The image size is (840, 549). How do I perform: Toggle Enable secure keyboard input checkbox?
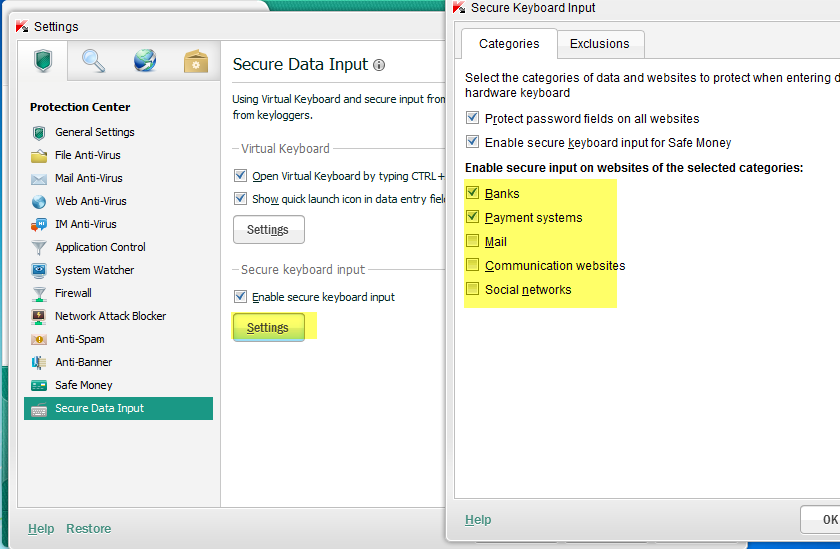coord(241,296)
